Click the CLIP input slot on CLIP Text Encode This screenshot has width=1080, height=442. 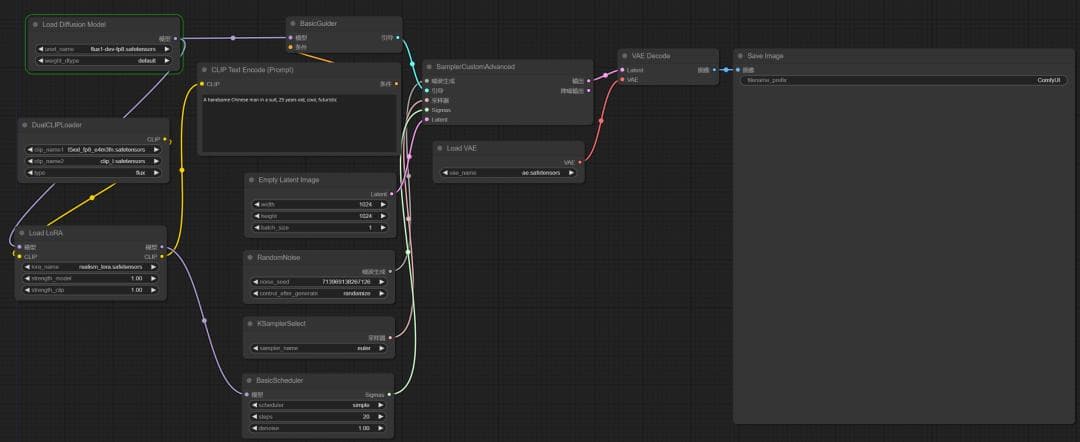[x=202, y=84]
